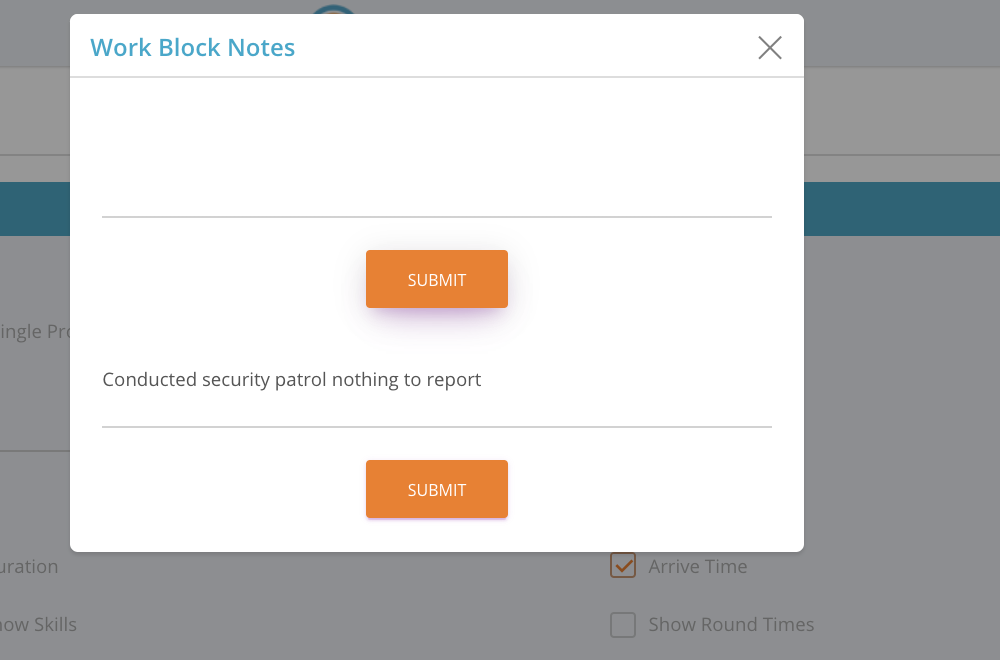This screenshot has width=1000, height=660.
Task: Click the Work Block Notes title
Action: pyautogui.click(x=192, y=48)
